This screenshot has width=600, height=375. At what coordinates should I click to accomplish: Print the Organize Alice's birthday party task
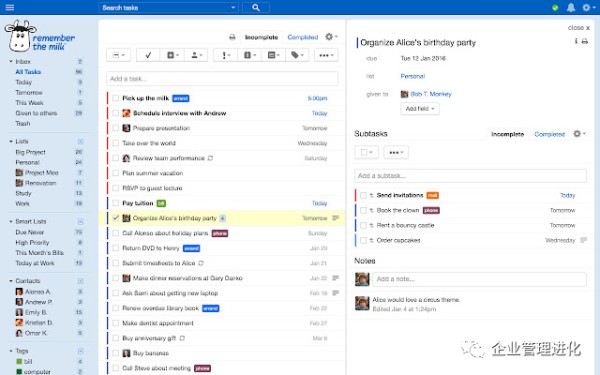(585, 41)
